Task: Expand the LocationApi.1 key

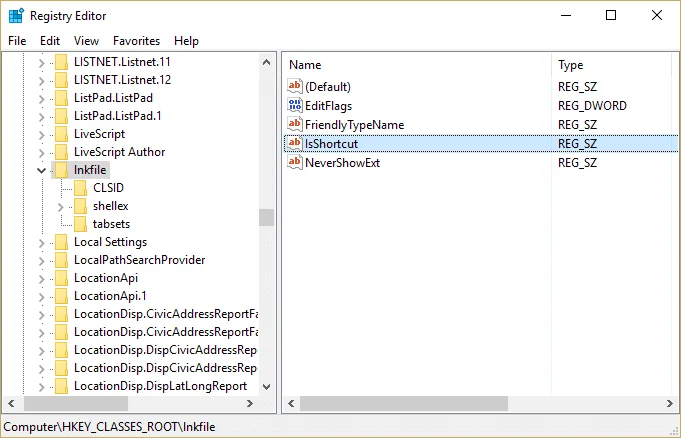Action: 42,297
